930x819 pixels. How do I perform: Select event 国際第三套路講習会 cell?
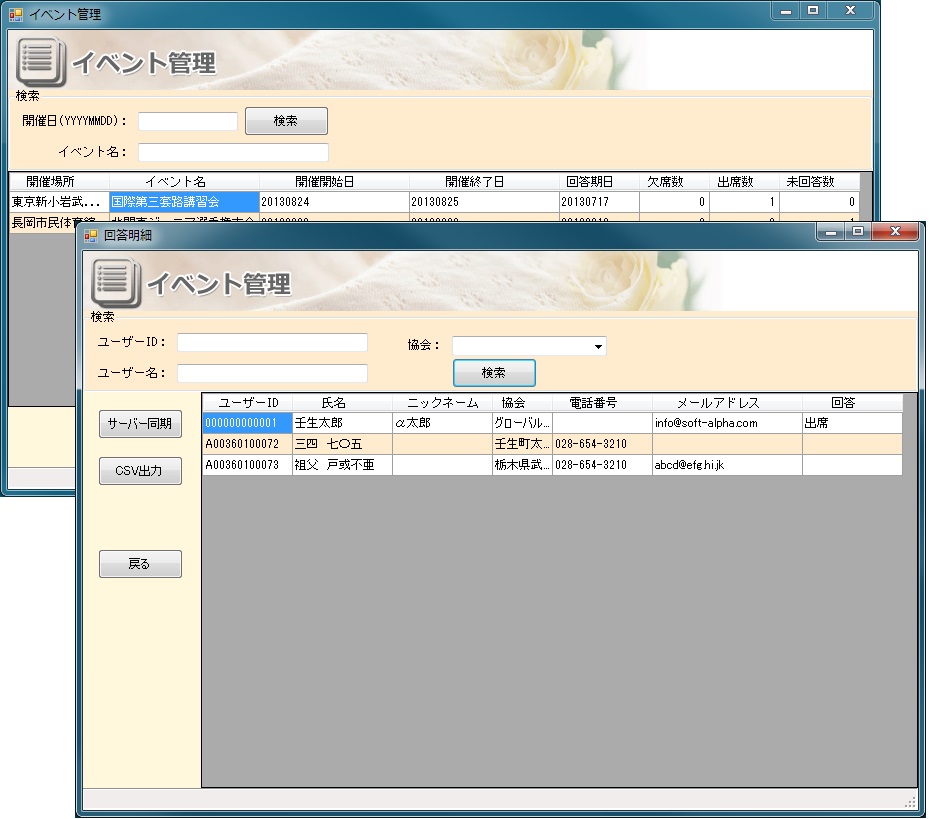tap(184, 202)
